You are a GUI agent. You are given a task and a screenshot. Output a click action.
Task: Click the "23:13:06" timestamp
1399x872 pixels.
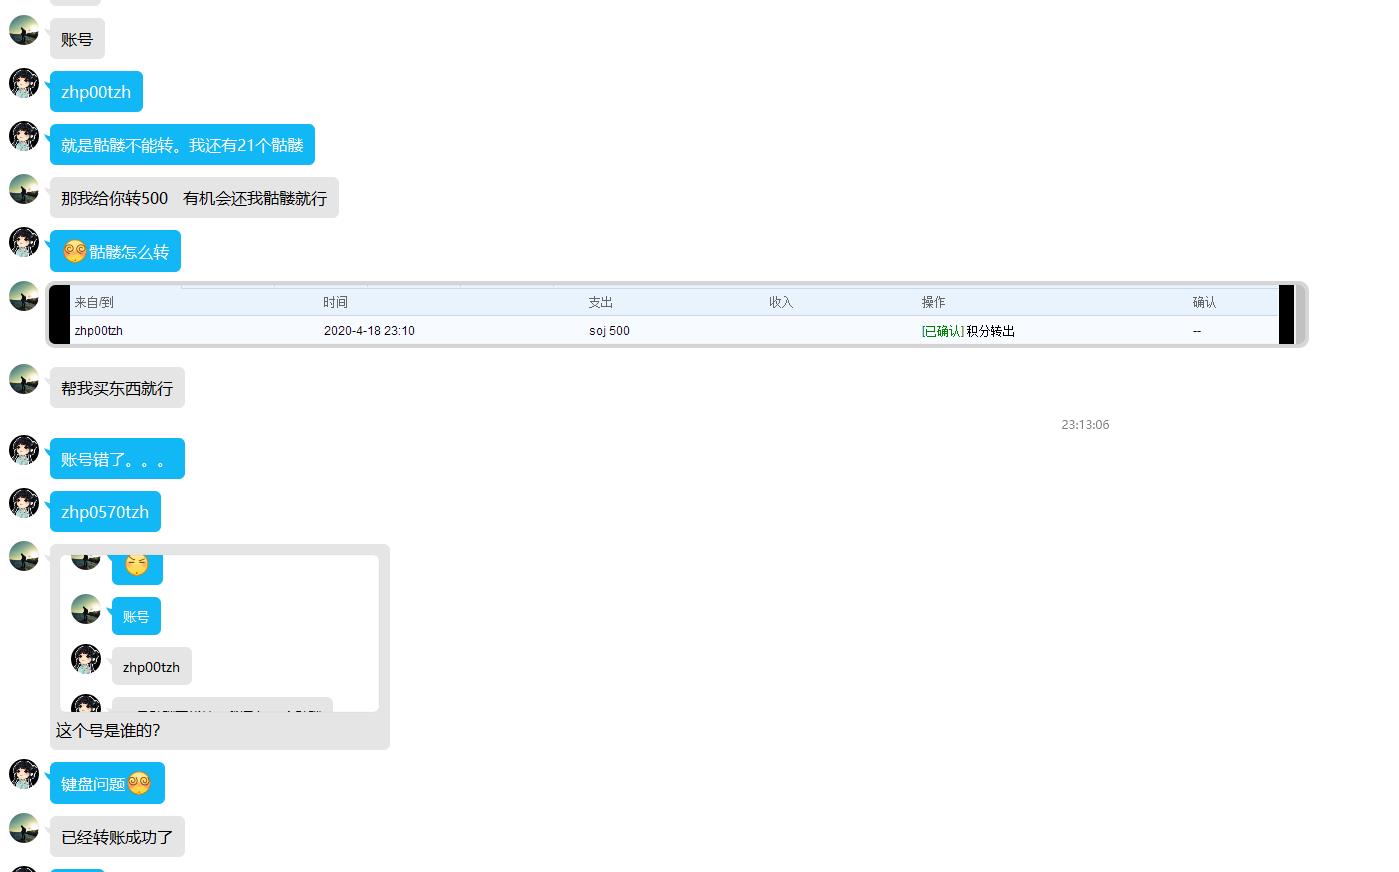click(1085, 425)
